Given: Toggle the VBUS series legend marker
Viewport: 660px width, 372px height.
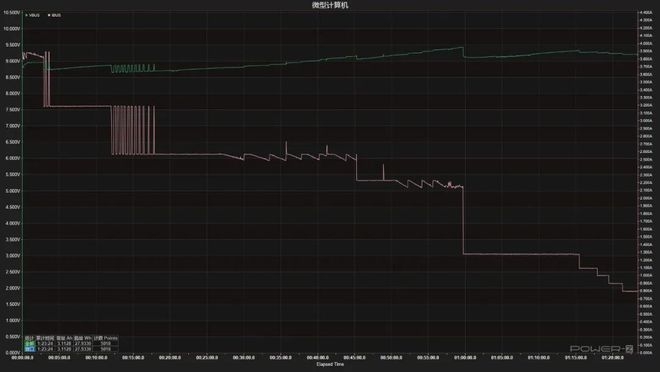Looking at the screenshot, I should 27,15.
